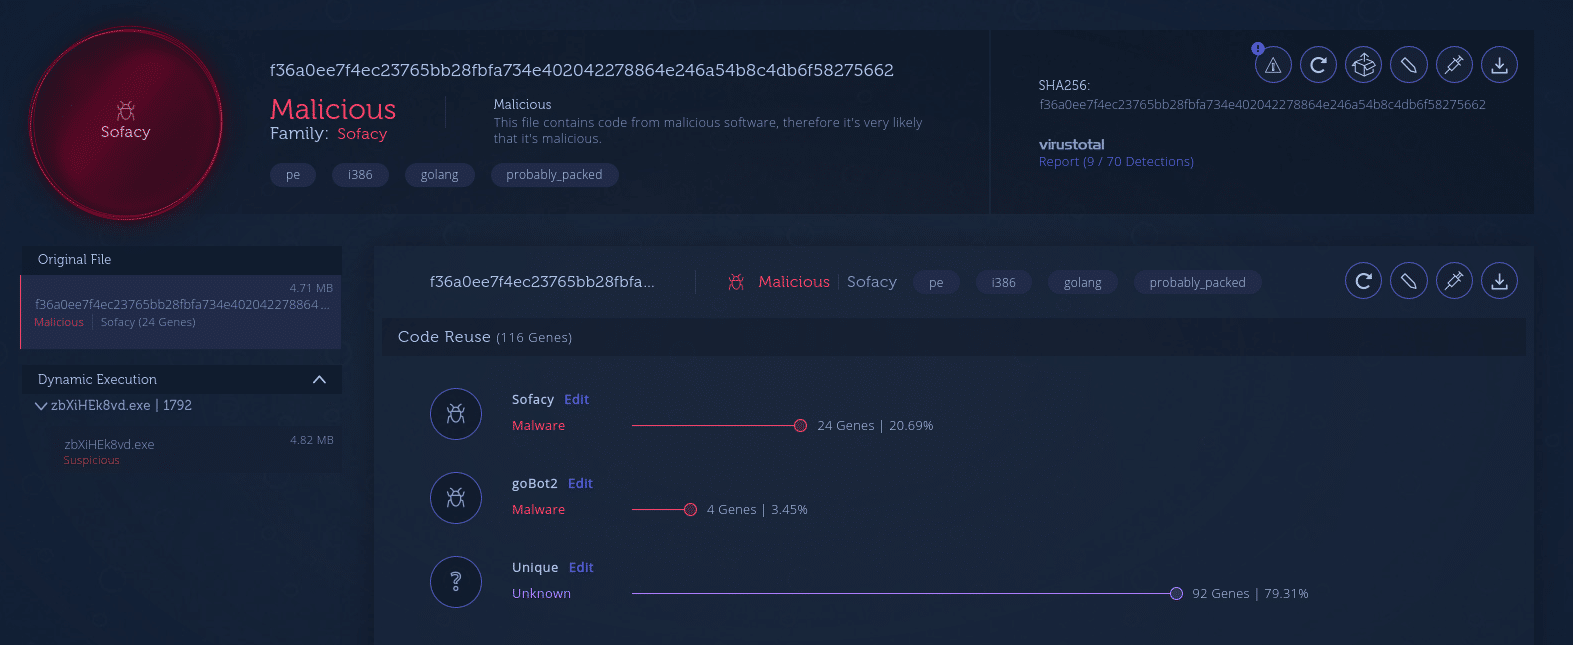Click the syringe vaccine icon in top header
This screenshot has height=645, width=1573.
[1454, 65]
